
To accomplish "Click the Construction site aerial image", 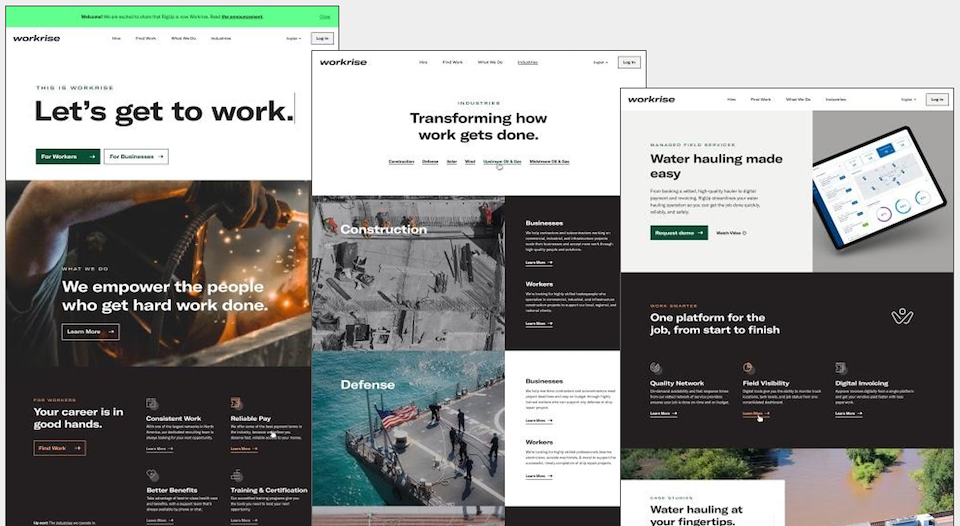I will 408,273.
